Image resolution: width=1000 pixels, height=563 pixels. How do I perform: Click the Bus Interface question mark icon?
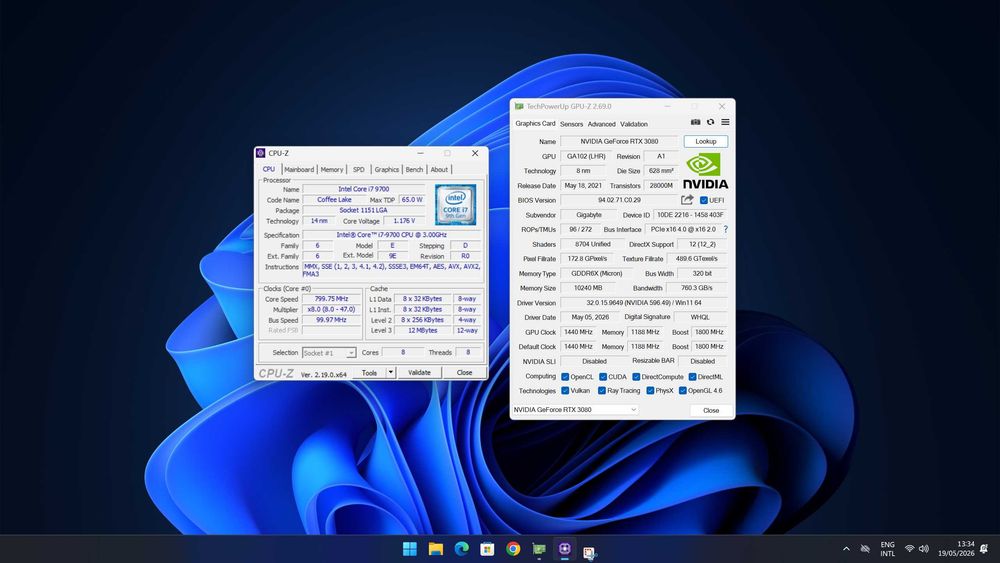click(725, 229)
